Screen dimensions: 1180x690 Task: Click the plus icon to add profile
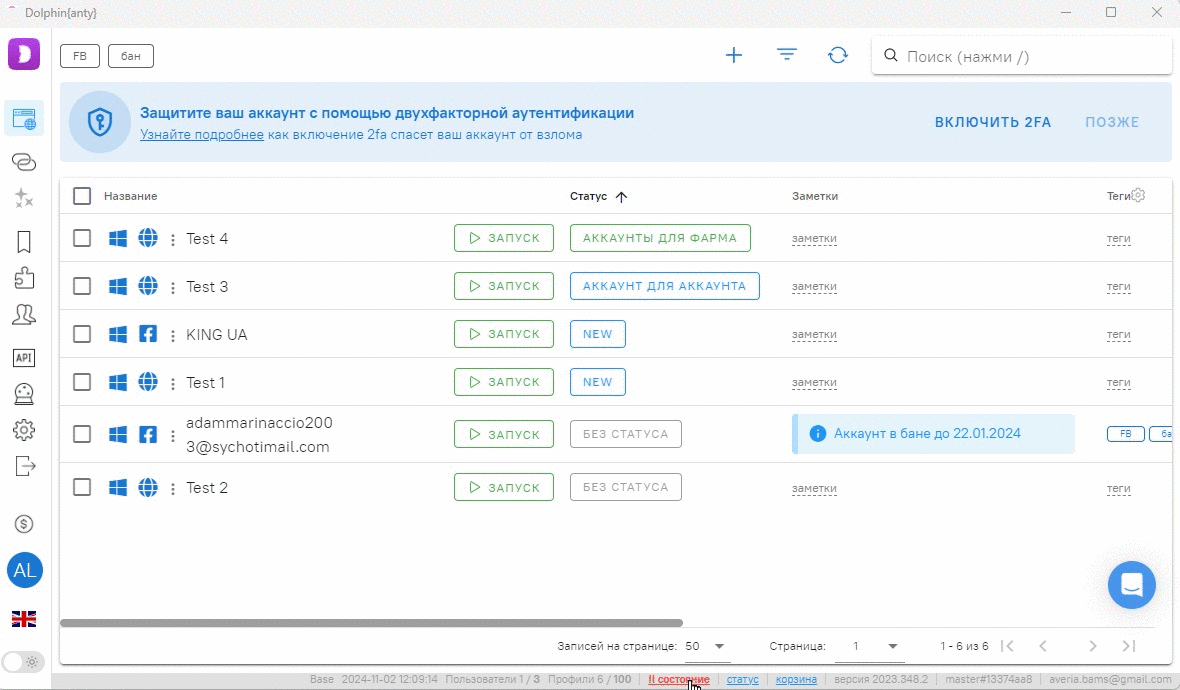(x=734, y=56)
